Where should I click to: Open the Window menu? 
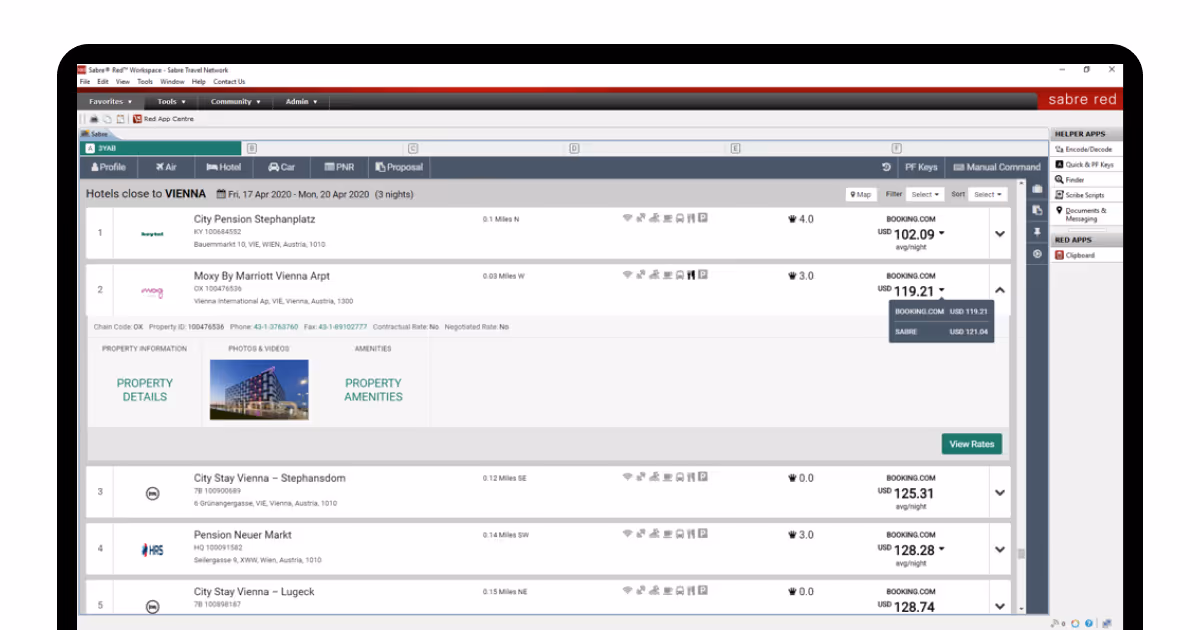172,81
